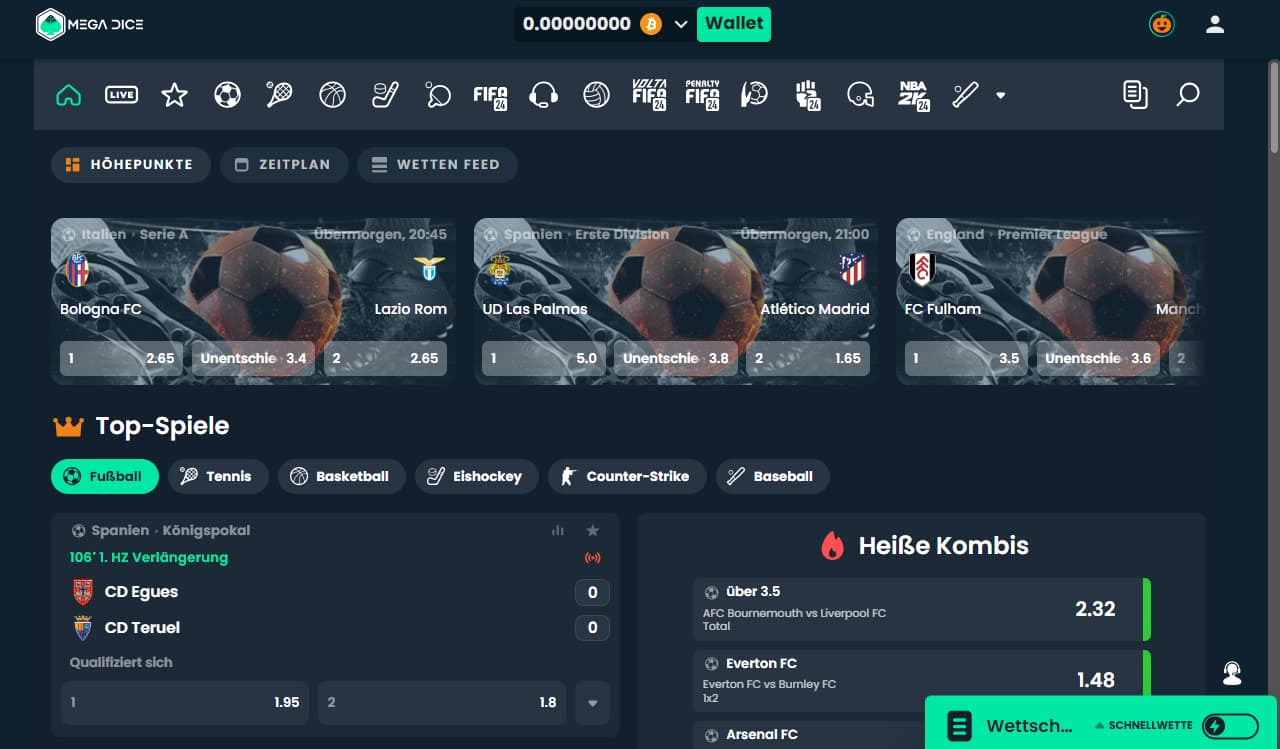Expand more sports dropdown arrow
This screenshot has width=1280, height=749.
pyautogui.click(x=1000, y=96)
